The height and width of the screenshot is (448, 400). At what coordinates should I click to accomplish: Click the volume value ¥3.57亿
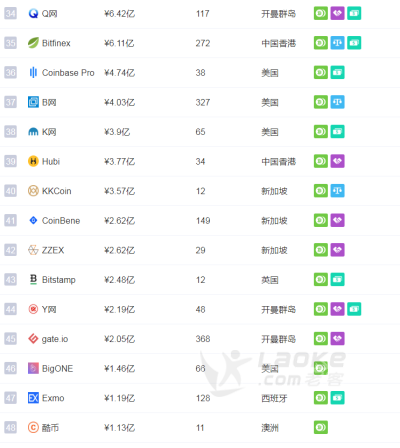tap(119, 191)
